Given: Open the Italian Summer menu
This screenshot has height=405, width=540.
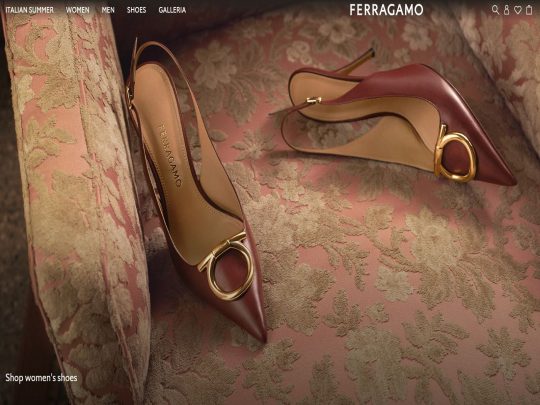Looking at the screenshot, I should (30, 10).
